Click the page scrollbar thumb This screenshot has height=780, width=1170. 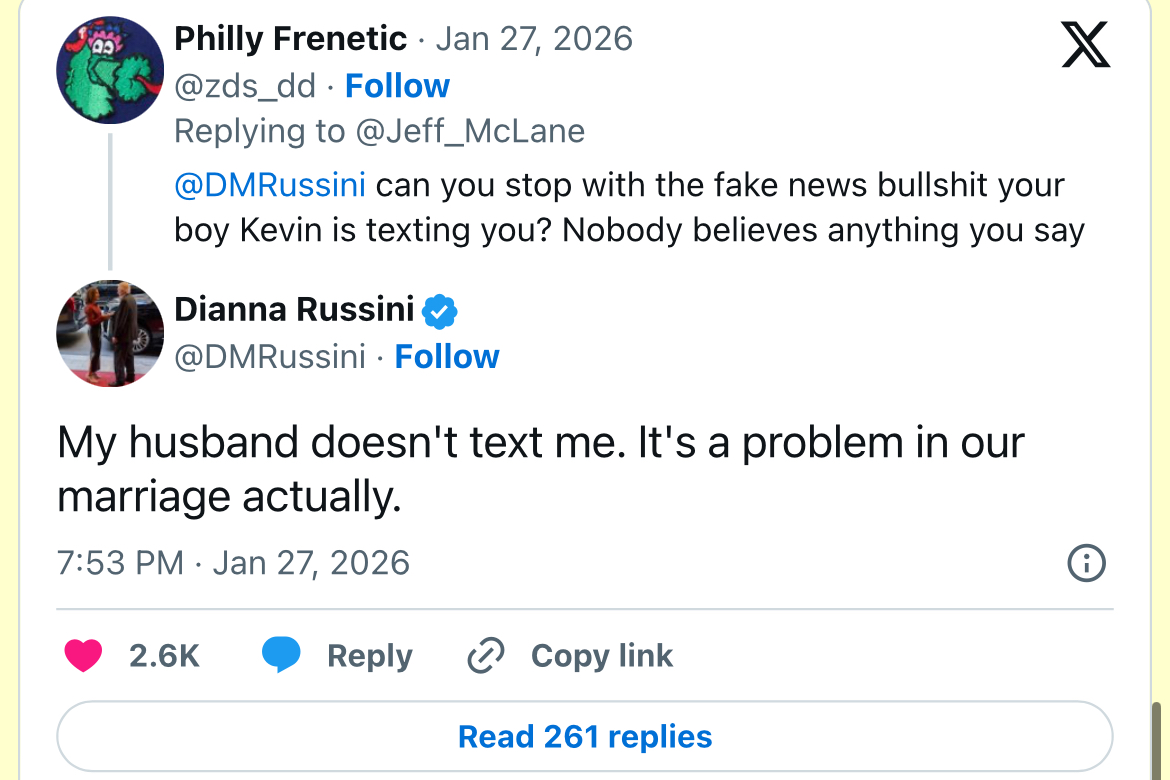point(1157,740)
